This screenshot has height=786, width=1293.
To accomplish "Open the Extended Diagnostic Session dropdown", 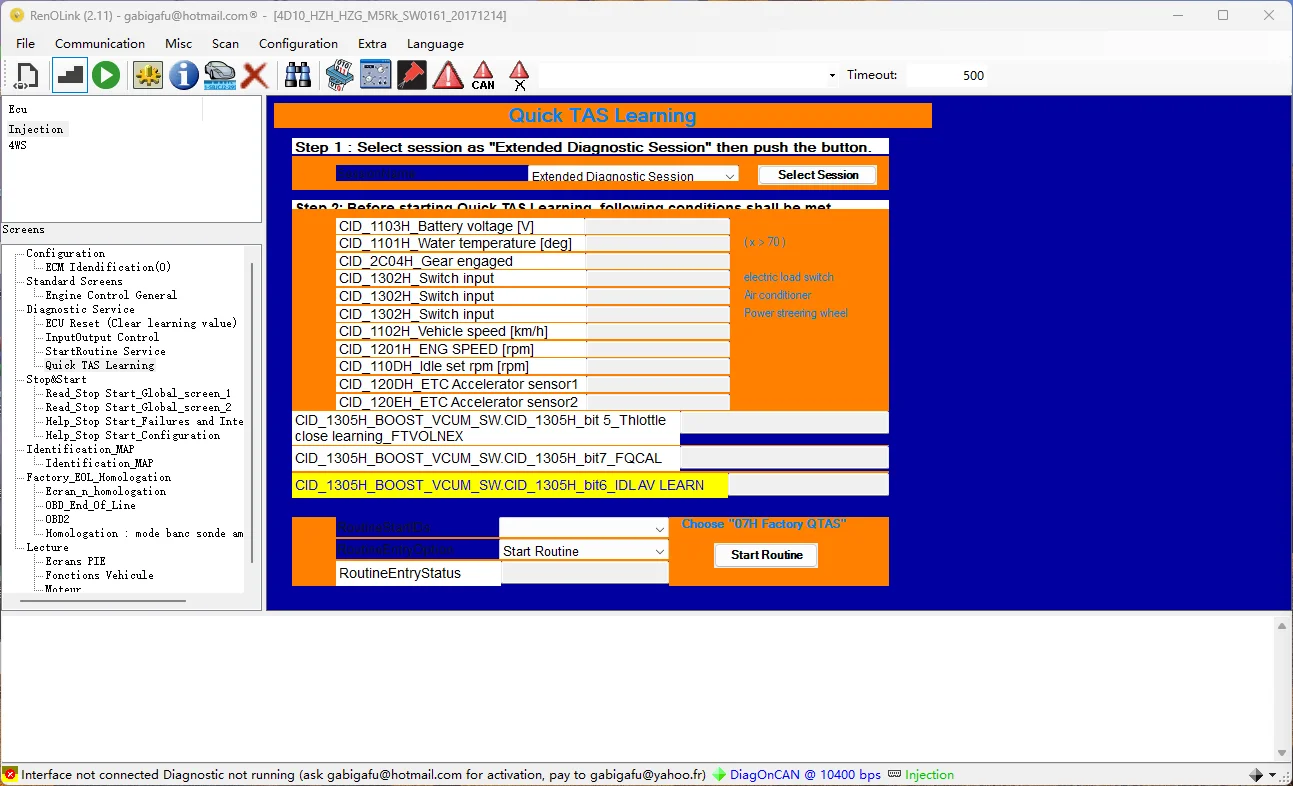I will pos(634,175).
